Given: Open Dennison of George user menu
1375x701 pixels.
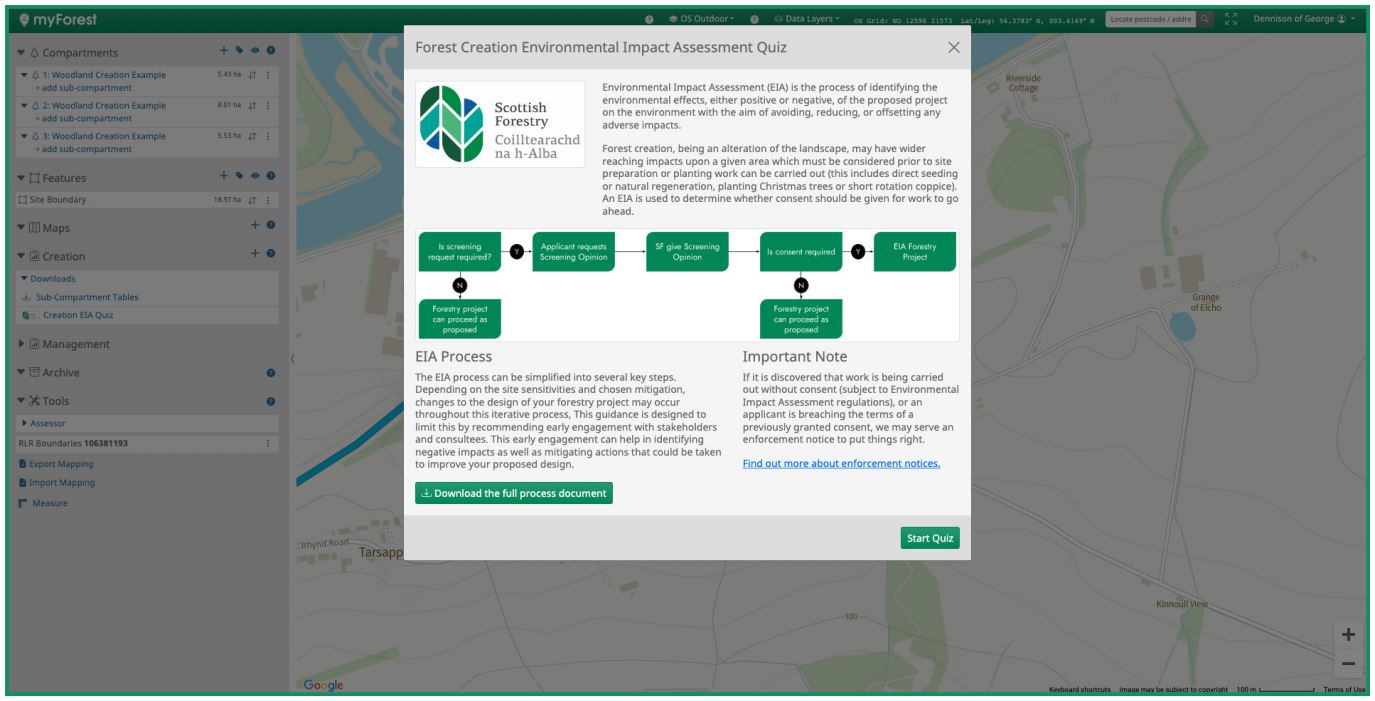Looking at the screenshot, I should click(x=1306, y=19).
